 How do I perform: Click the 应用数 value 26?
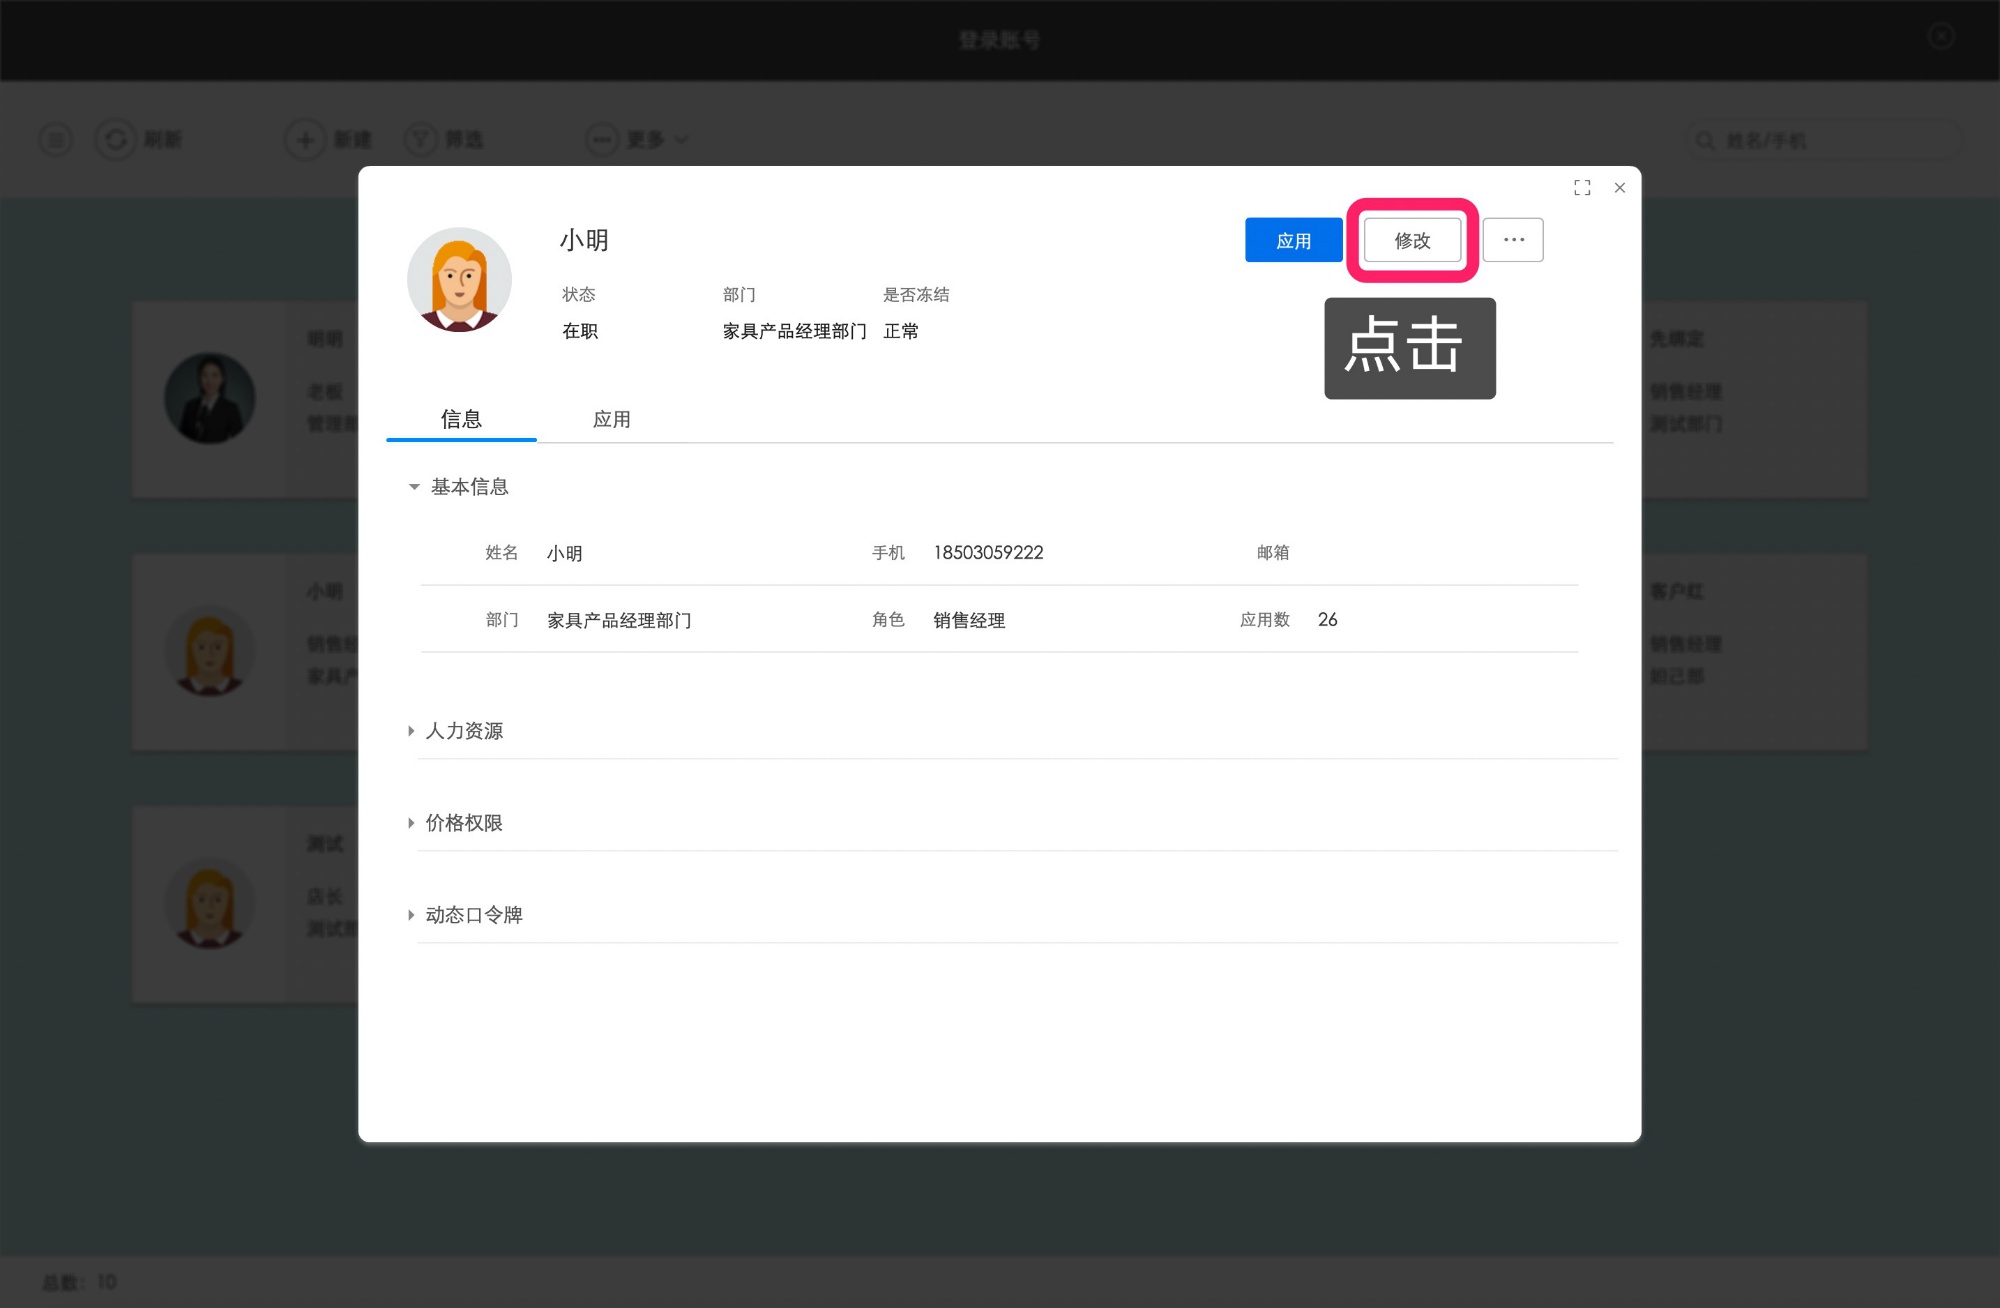1327,620
